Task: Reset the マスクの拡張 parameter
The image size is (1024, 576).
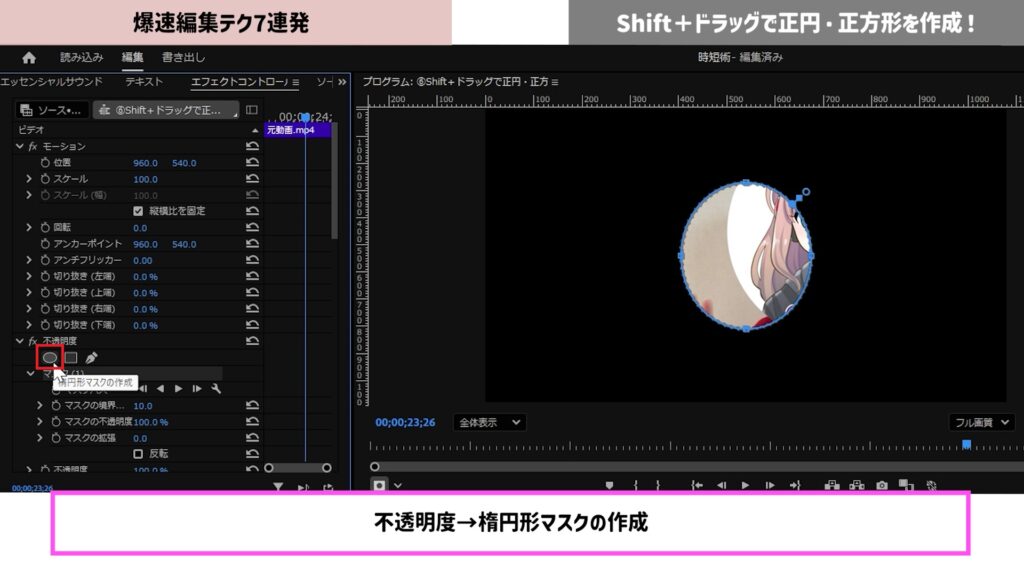Action: click(x=252, y=438)
